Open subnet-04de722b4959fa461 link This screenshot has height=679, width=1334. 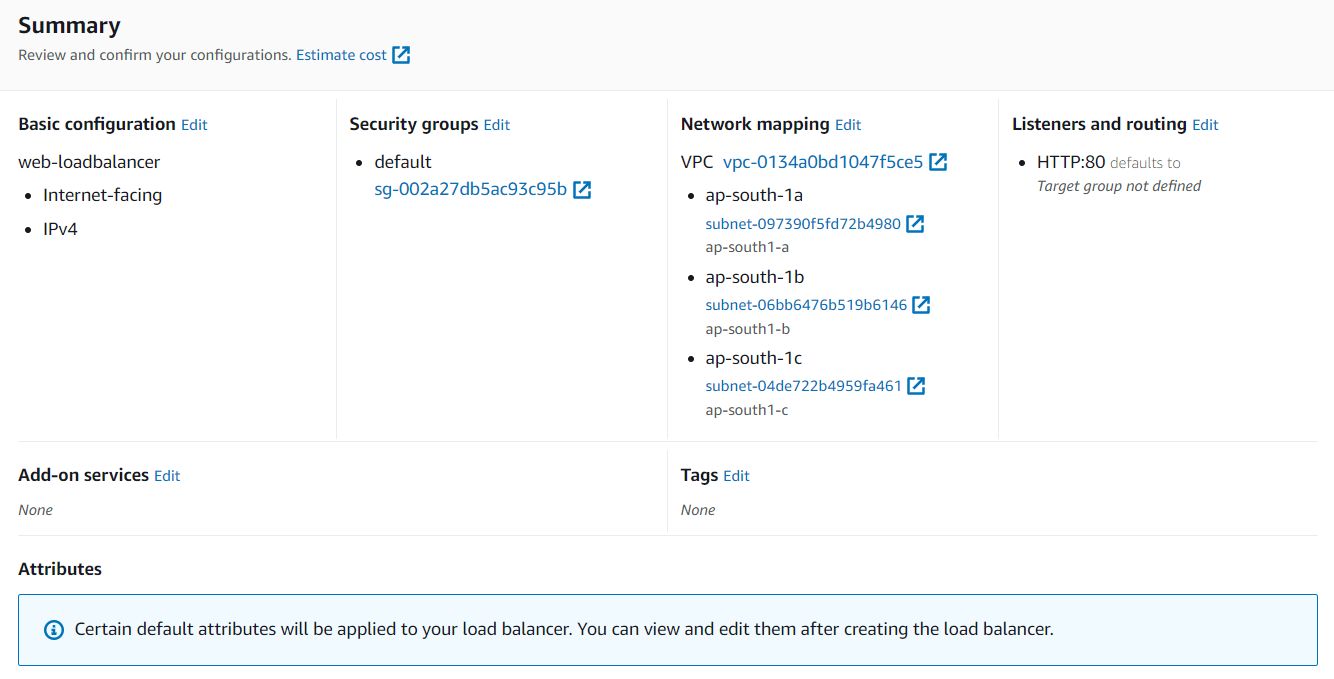[804, 386]
